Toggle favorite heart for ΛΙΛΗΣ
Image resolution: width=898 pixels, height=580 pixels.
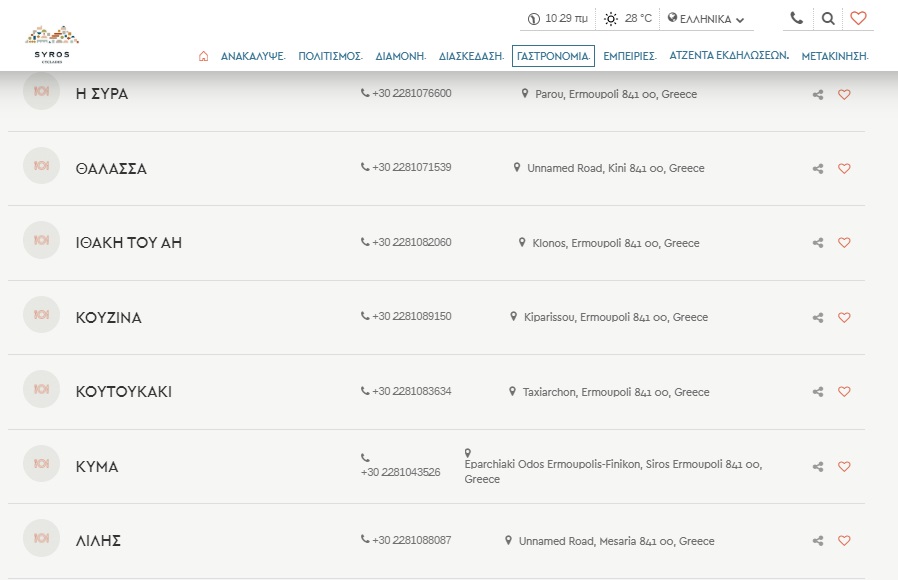point(844,541)
